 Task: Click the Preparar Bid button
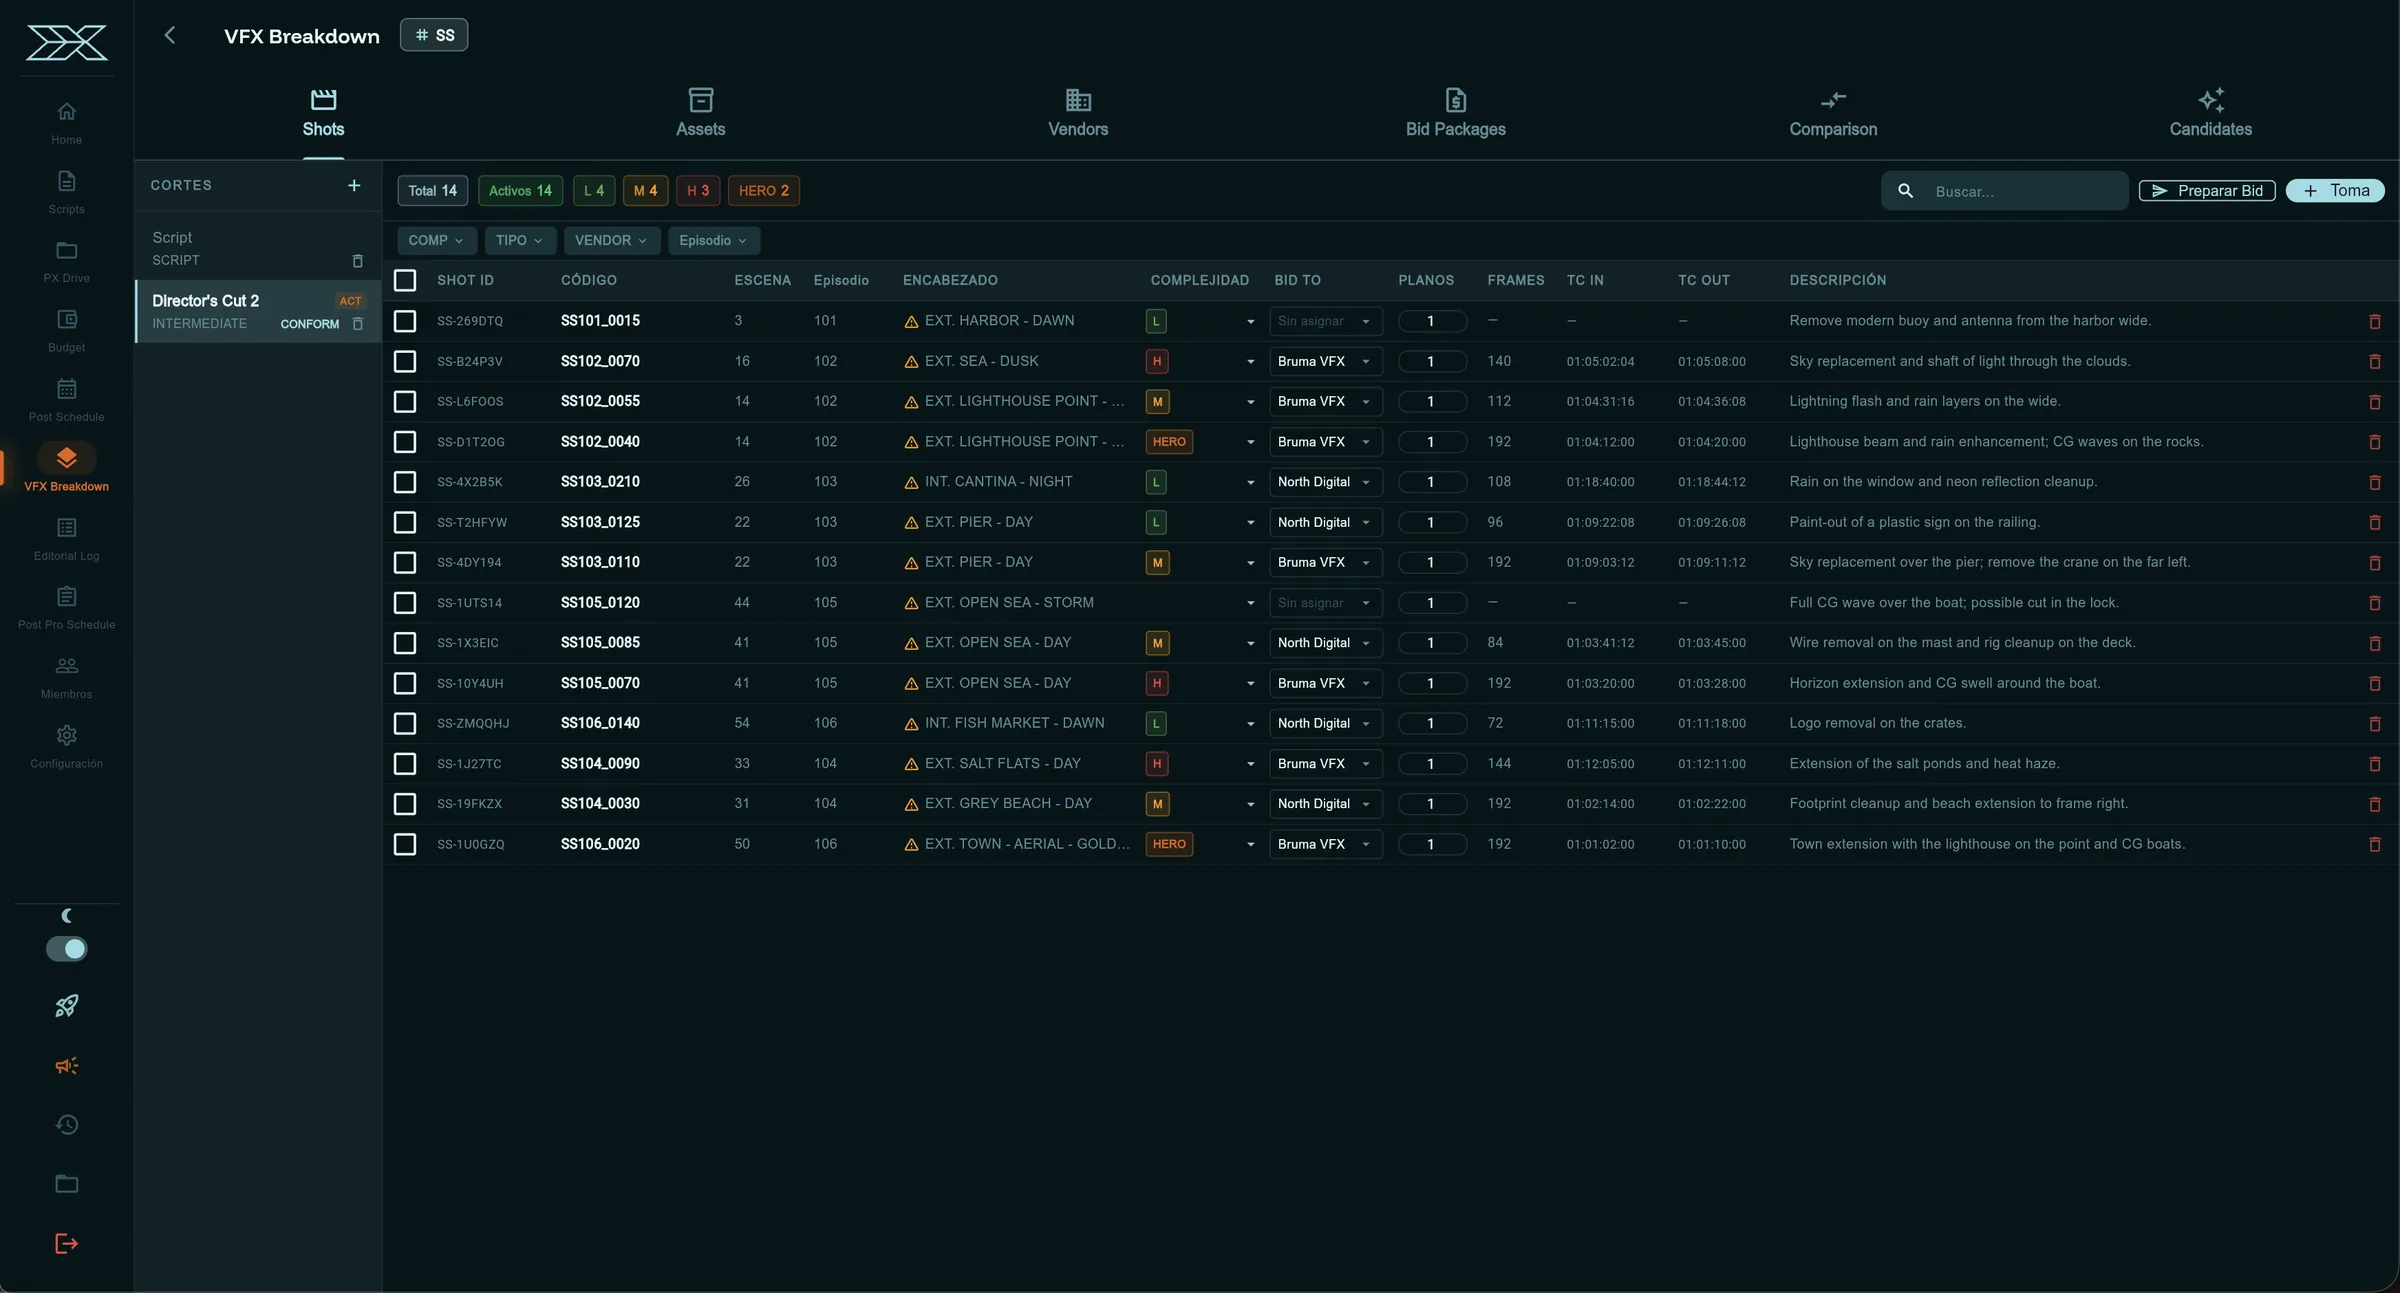coord(2207,191)
